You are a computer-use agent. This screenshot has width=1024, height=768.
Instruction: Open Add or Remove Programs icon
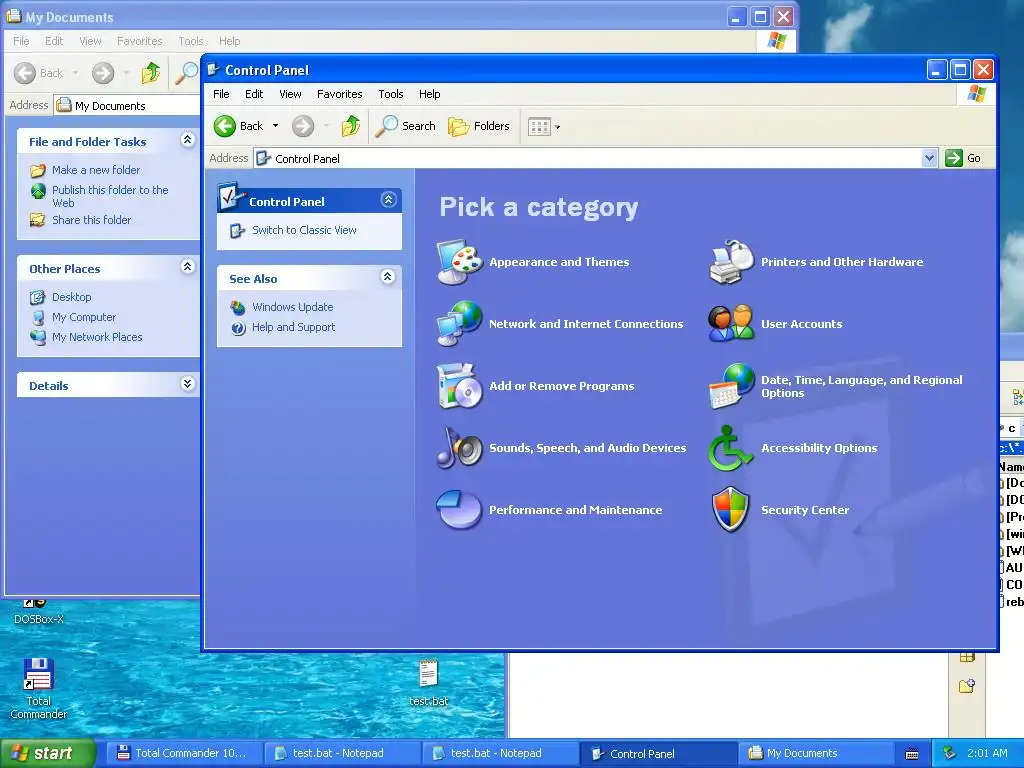coord(460,385)
